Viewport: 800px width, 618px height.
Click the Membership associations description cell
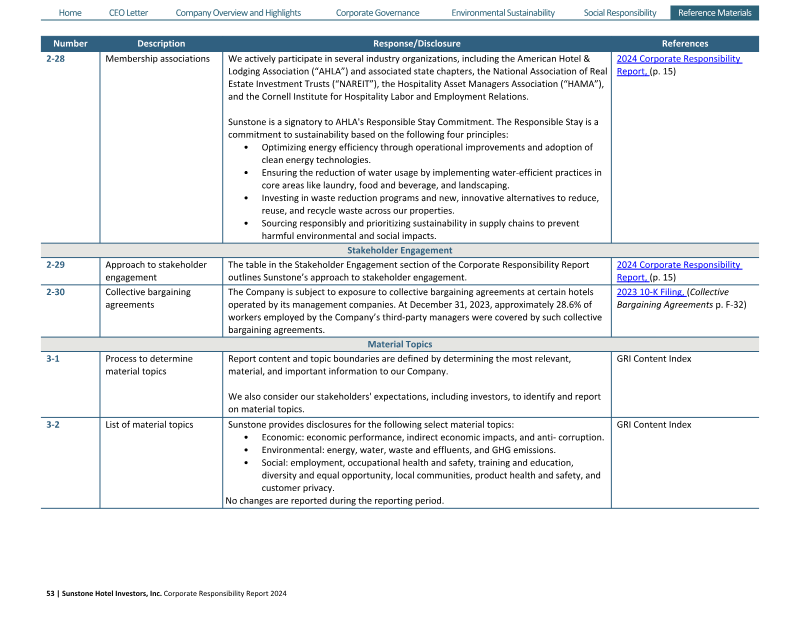pos(157,59)
